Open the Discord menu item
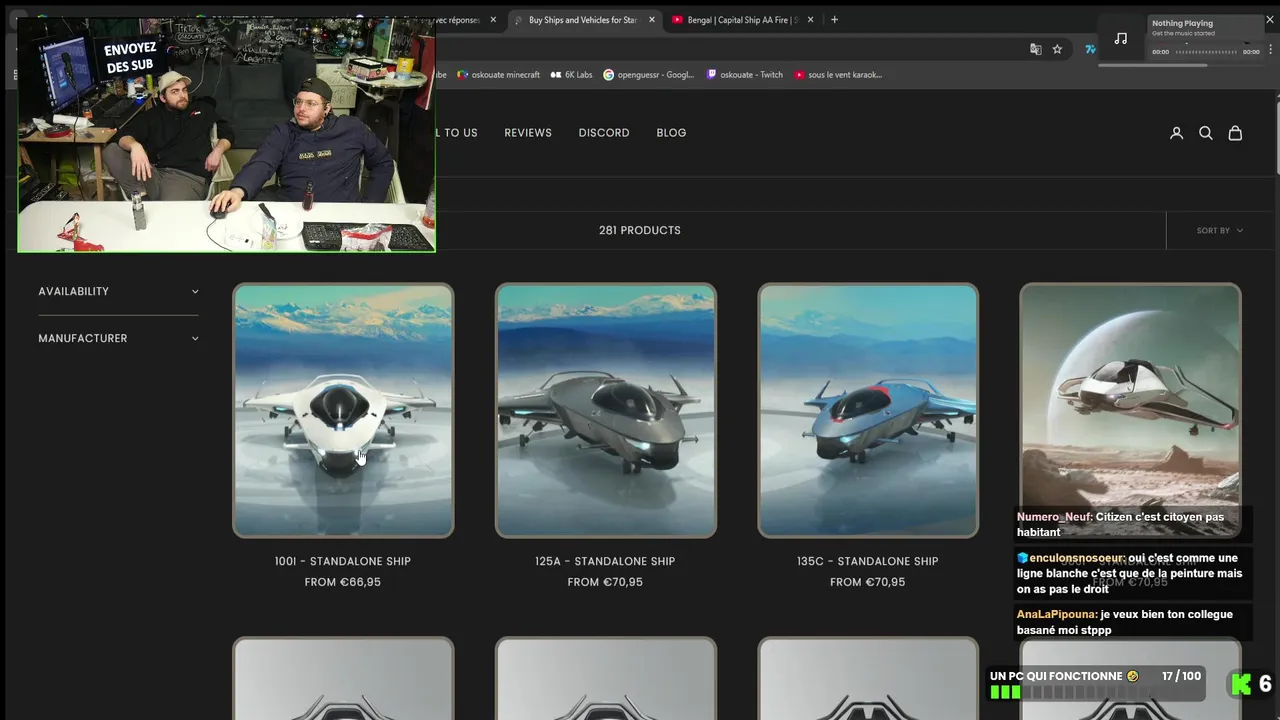 (604, 133)
